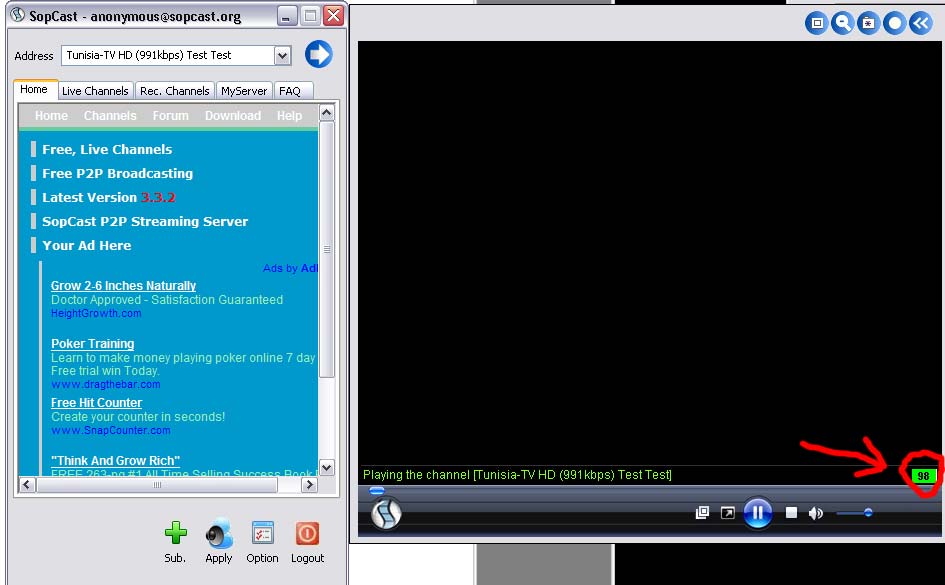Click the calendar-style icon above the player
Viewport: 945px width, 585px height.
(x=868, y=23)
